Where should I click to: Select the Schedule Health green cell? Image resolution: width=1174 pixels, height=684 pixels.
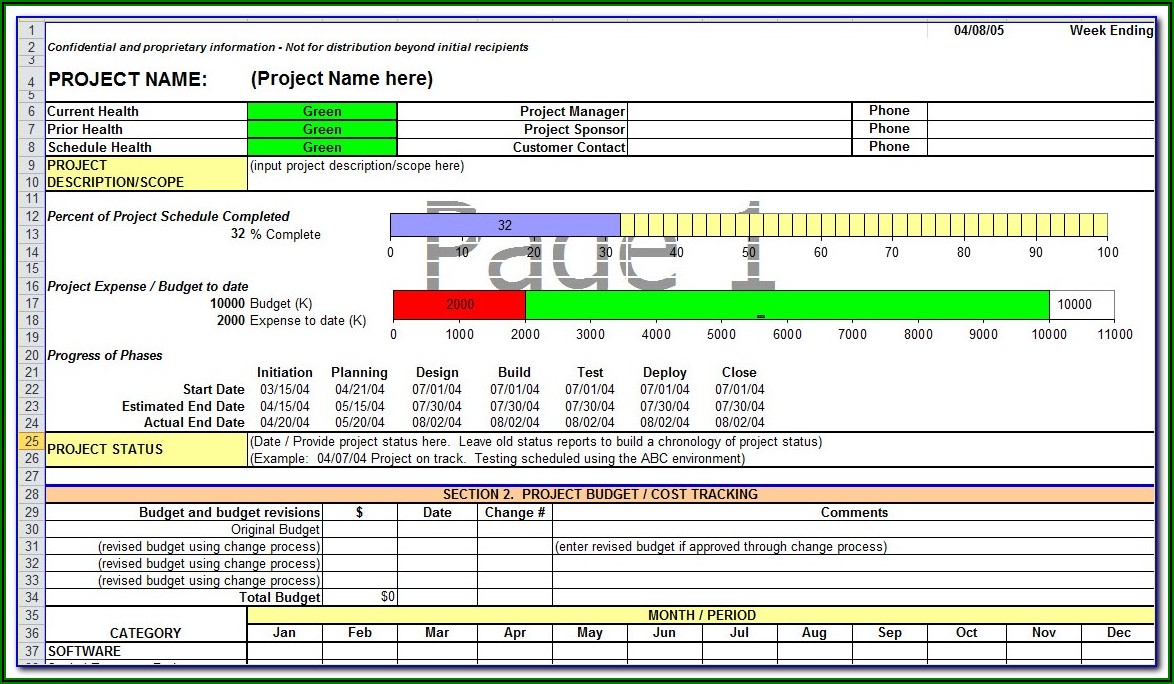pos(322,147)
